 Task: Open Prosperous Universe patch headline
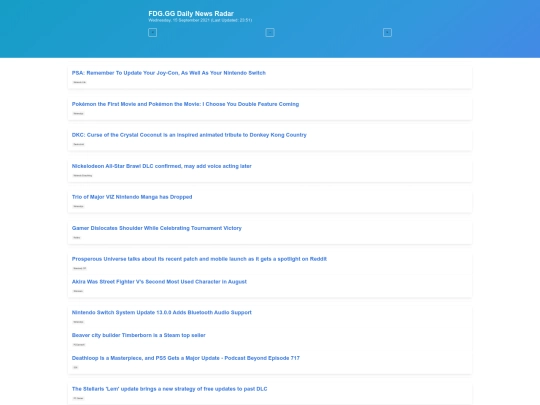199,259
